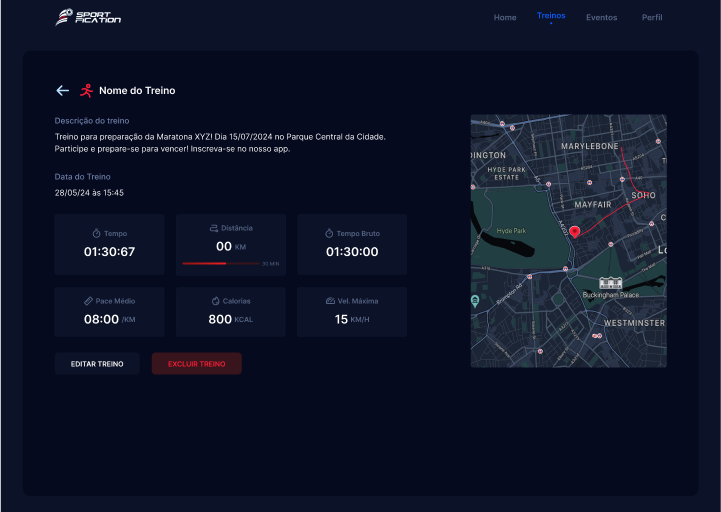The height and width of the screenshot is (512, 721).
Task: Open the Perfil menu item
Action: point(652,17)
